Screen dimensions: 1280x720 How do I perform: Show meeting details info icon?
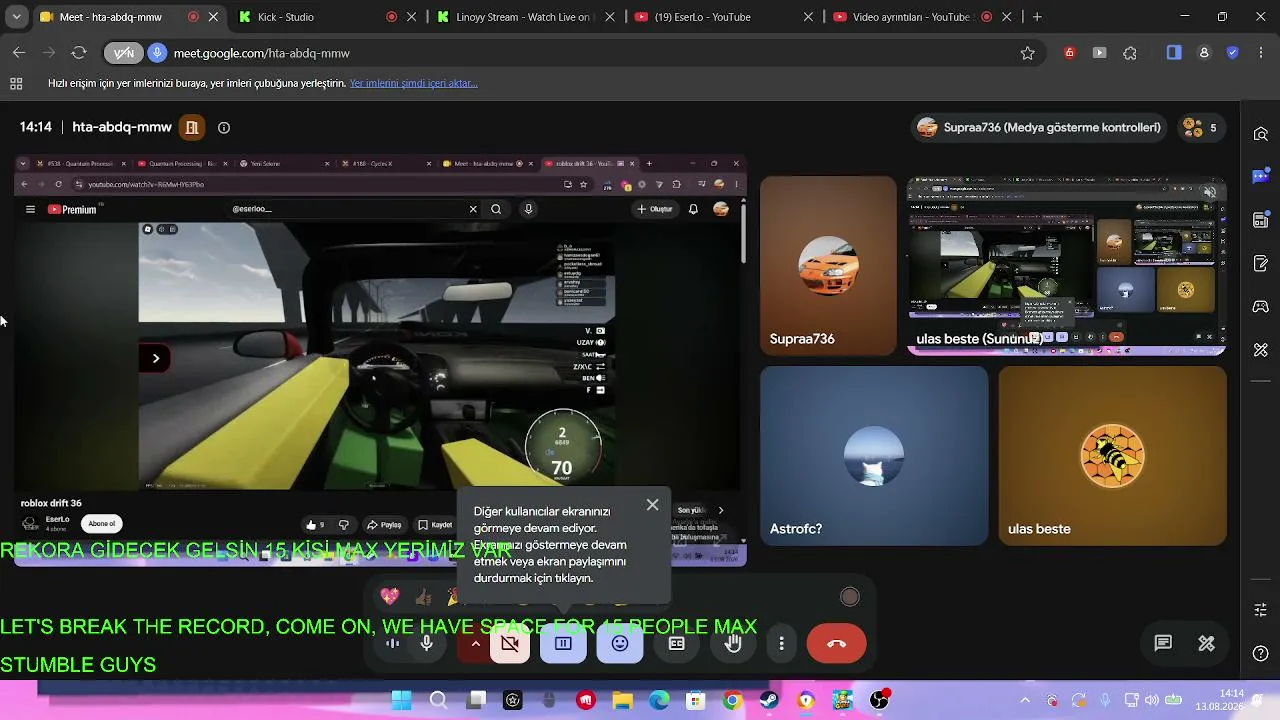224,128
